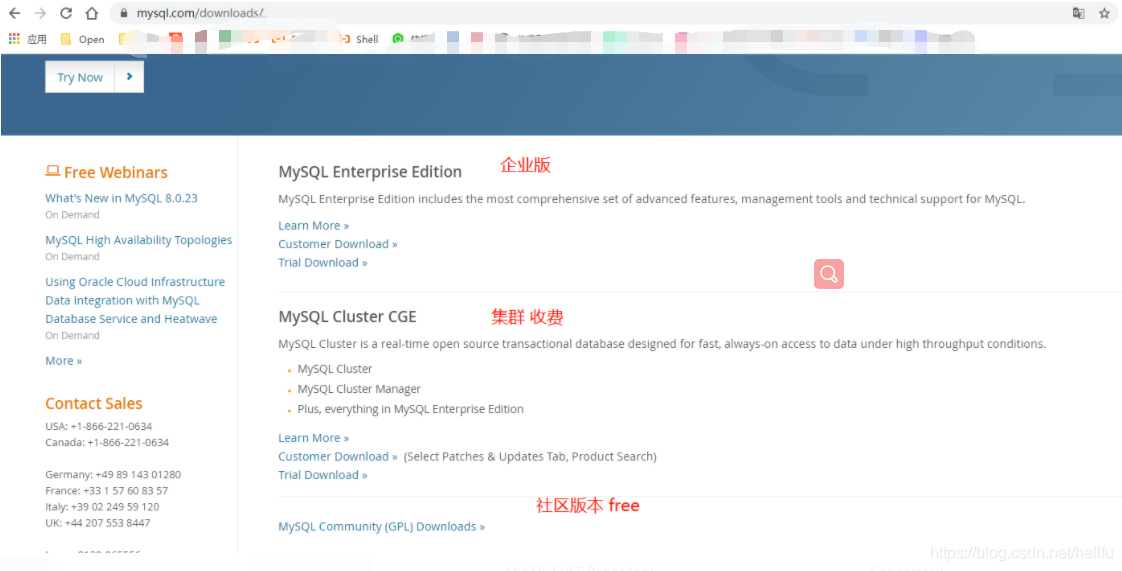Click Trial Download » under Enterprise Edition
Viewport: 1122px width, 571px height.
point(323,263)
